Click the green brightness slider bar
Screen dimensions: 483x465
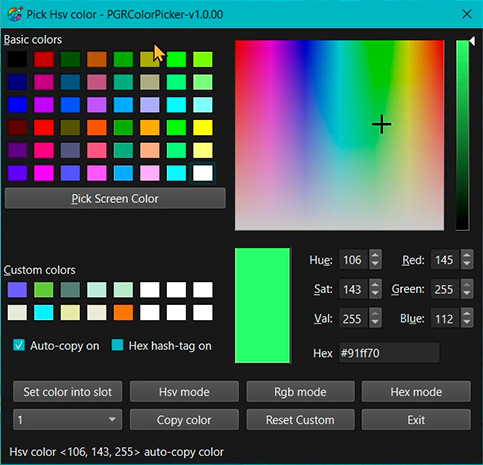pos(462,135)
